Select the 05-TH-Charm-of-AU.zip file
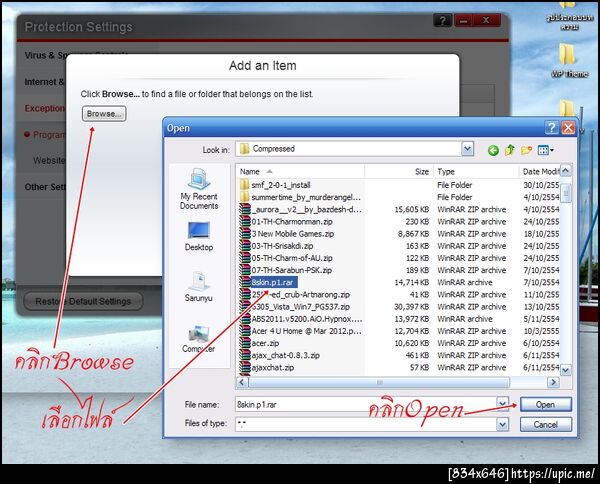The image size is (600, 484). [286, 258]
